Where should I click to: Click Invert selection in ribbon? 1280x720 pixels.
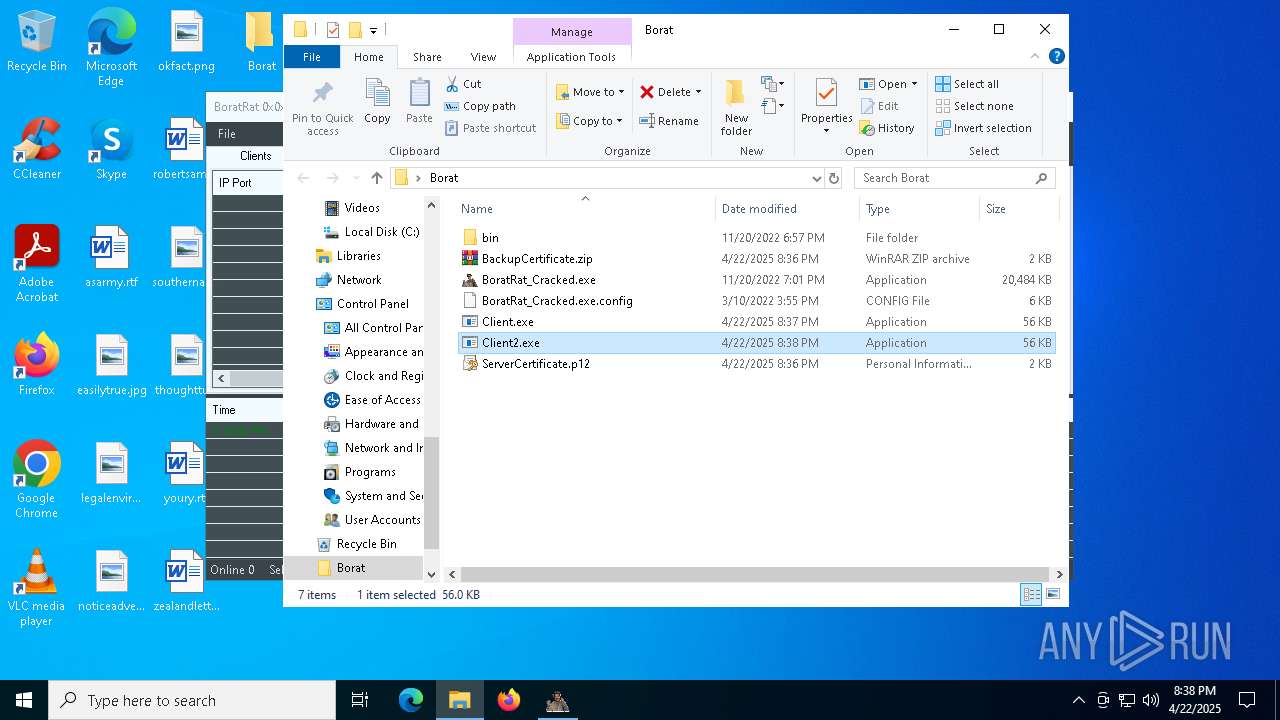tap(983, 128)
